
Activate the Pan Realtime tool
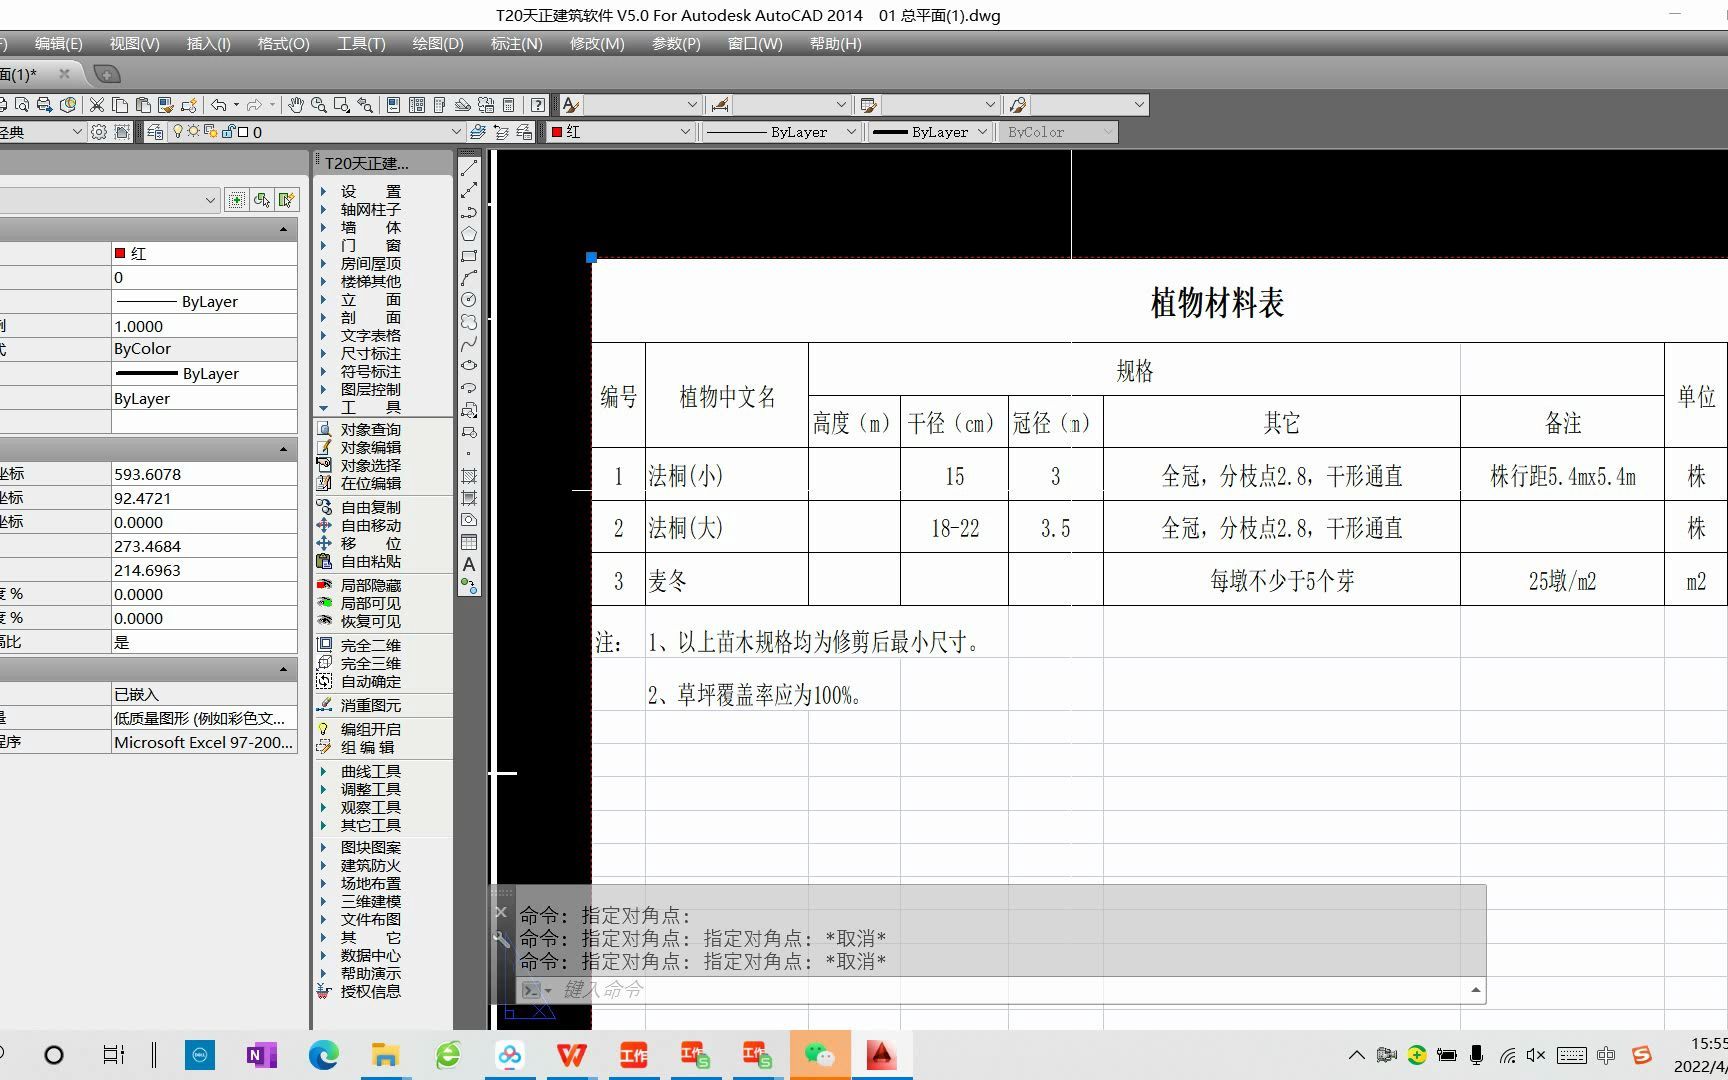296,105
